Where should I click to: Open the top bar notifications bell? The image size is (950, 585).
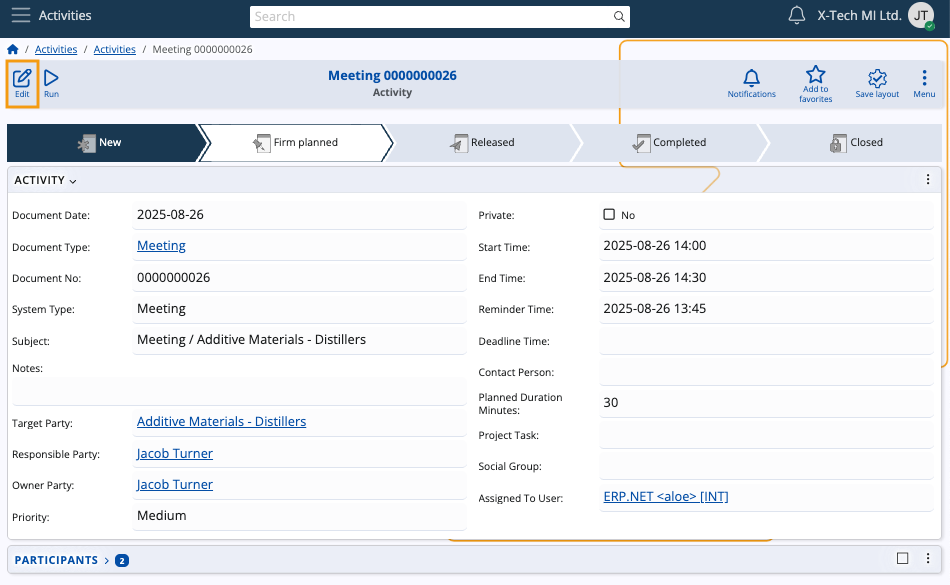[796, 15]
